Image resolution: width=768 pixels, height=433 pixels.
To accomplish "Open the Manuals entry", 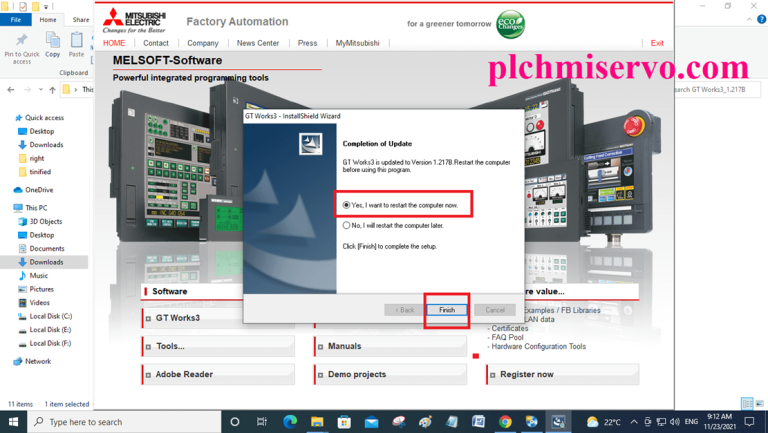I will (x=390, y=346).
